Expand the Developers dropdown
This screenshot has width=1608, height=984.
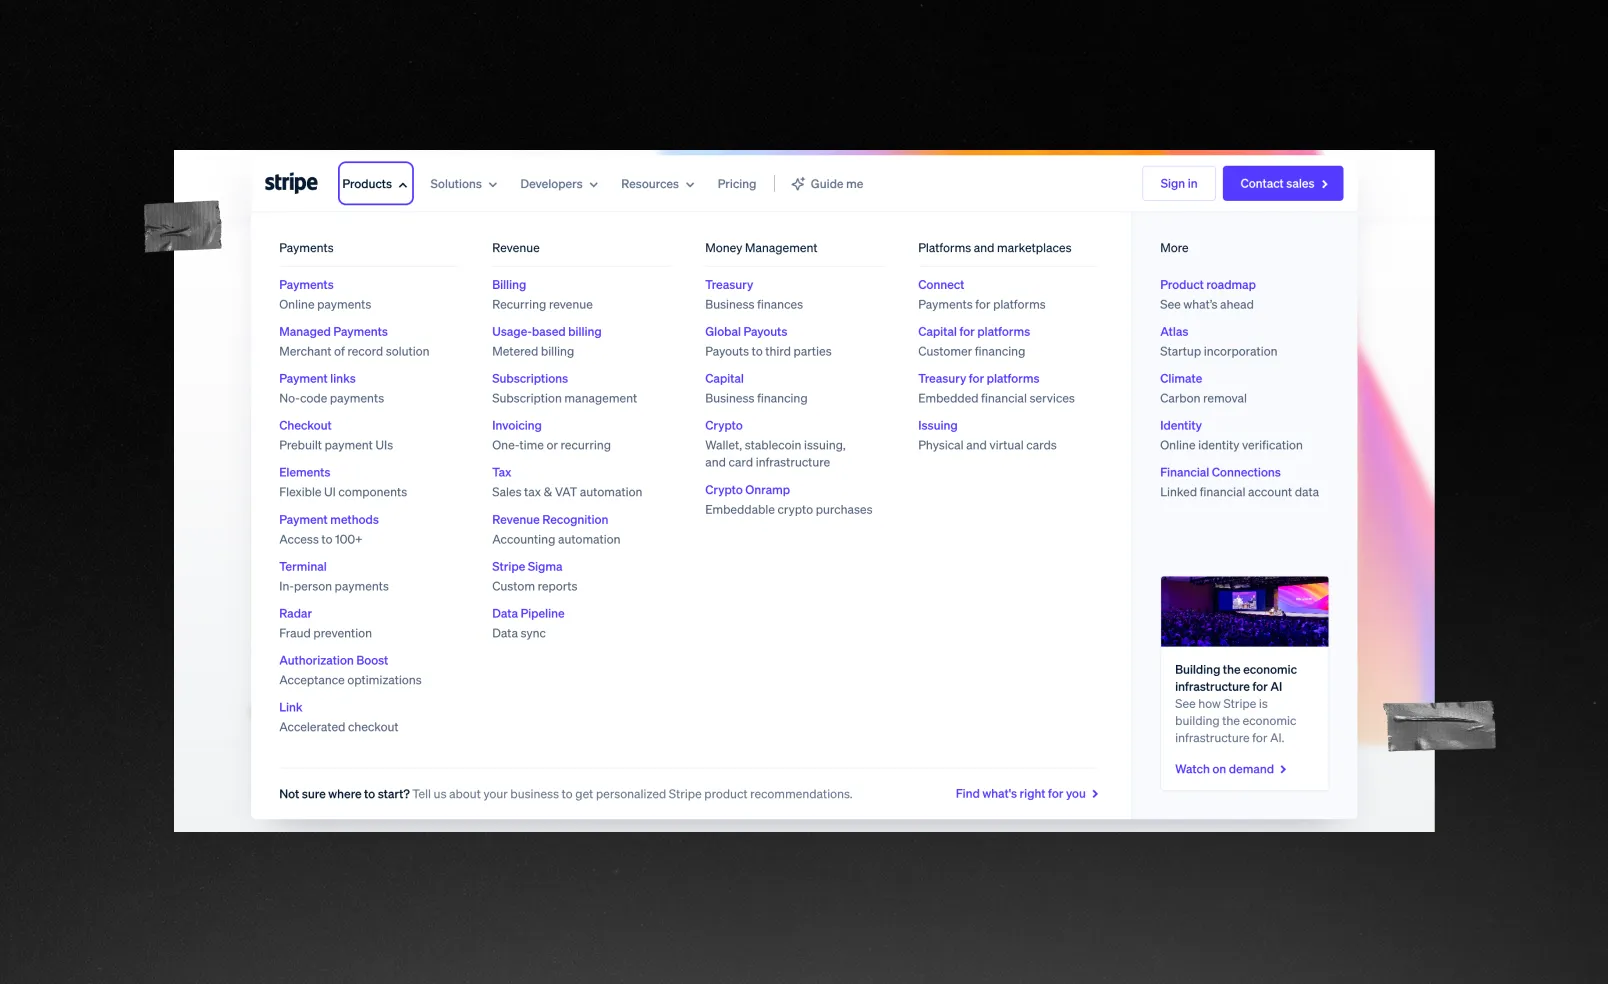point(559,184)
